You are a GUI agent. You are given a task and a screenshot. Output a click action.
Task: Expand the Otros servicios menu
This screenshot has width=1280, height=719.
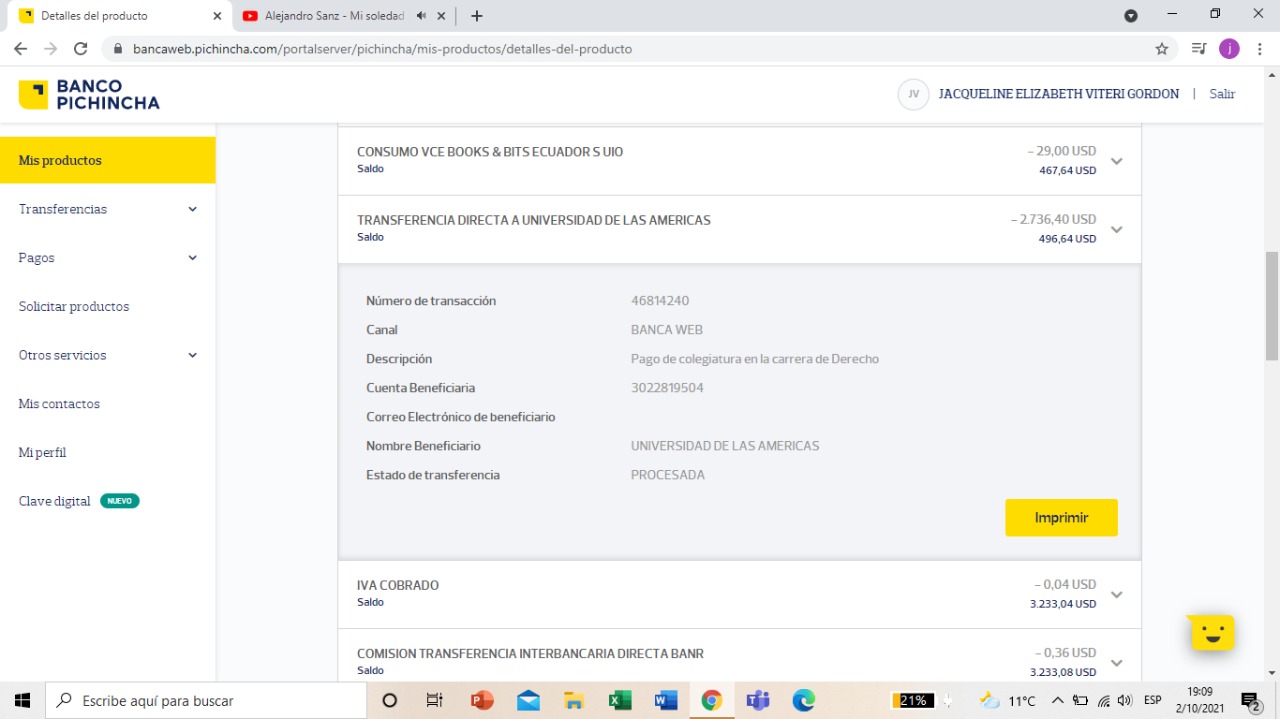[107, 355]
